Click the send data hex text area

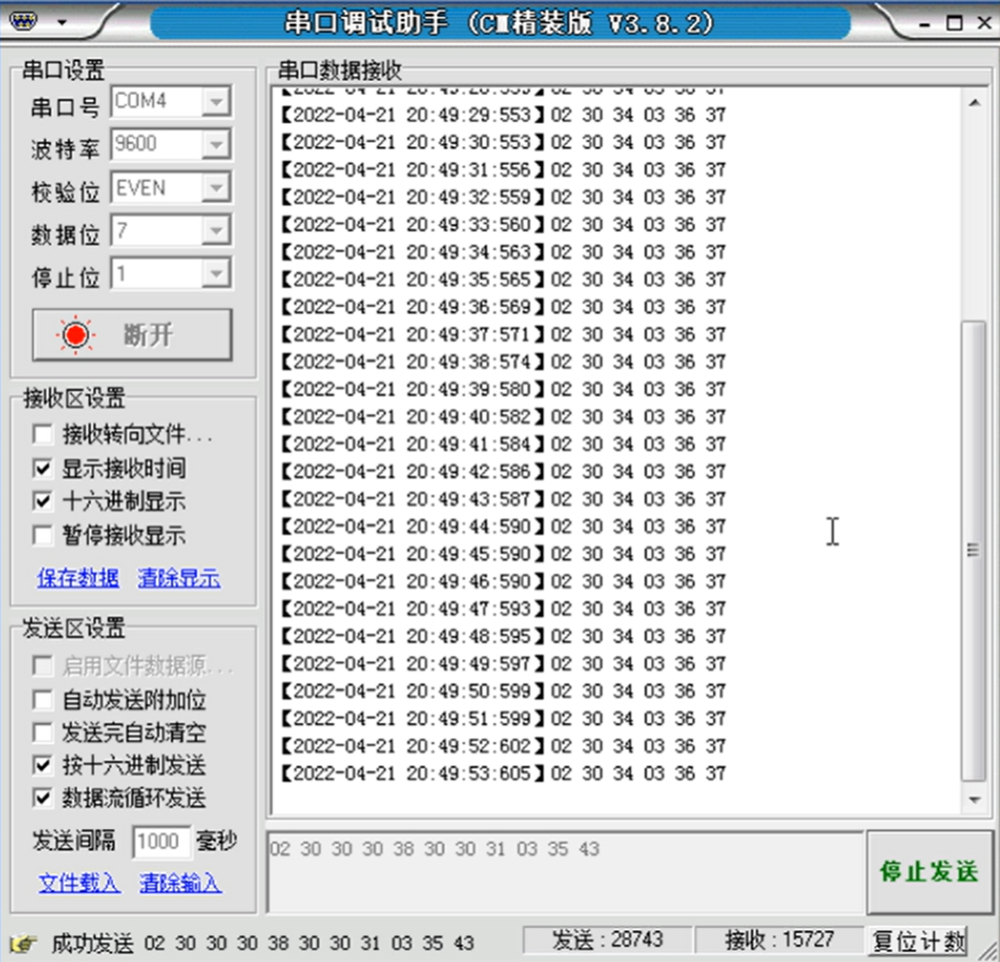click(x=563, y=872)
